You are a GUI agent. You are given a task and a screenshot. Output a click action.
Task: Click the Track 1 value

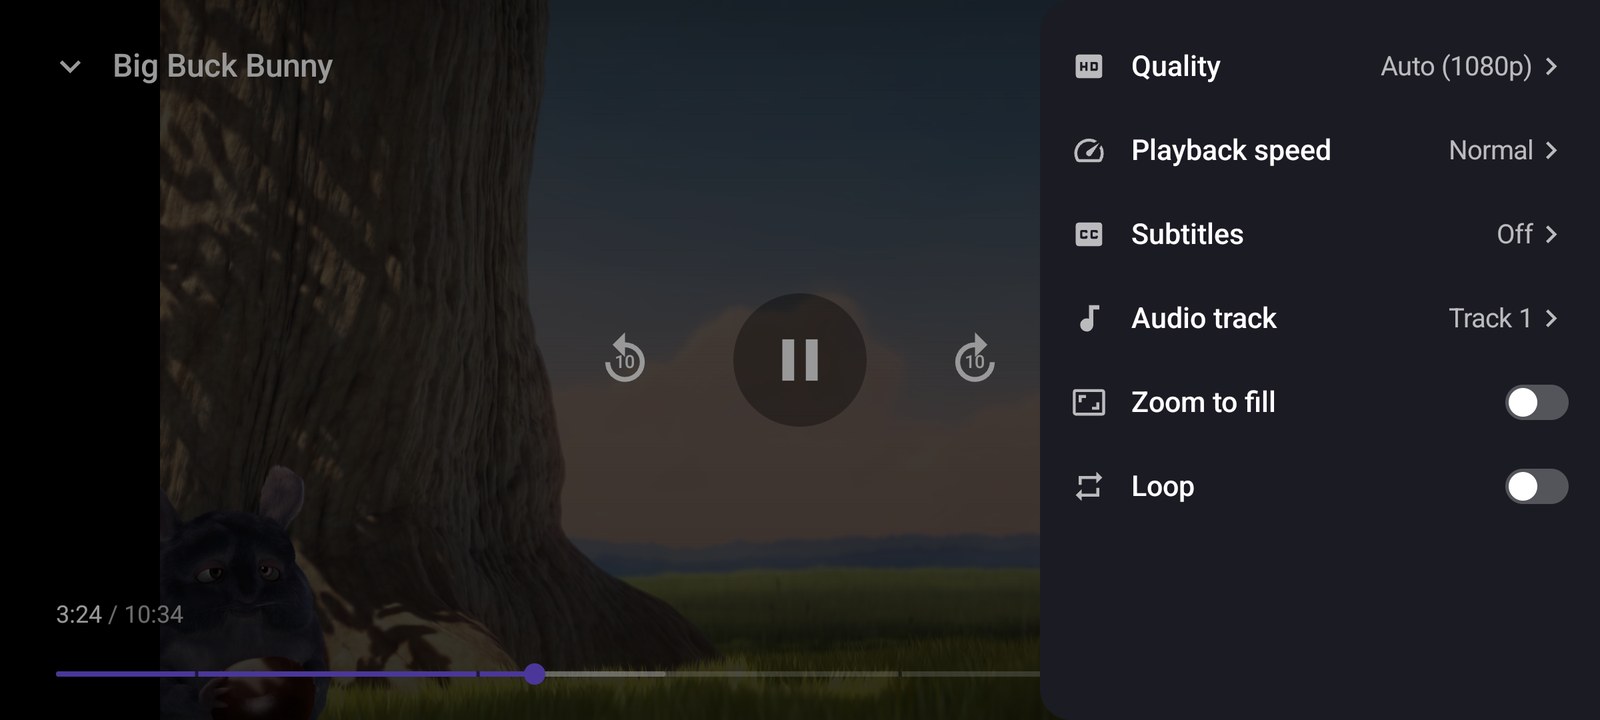coord(1490,318)
